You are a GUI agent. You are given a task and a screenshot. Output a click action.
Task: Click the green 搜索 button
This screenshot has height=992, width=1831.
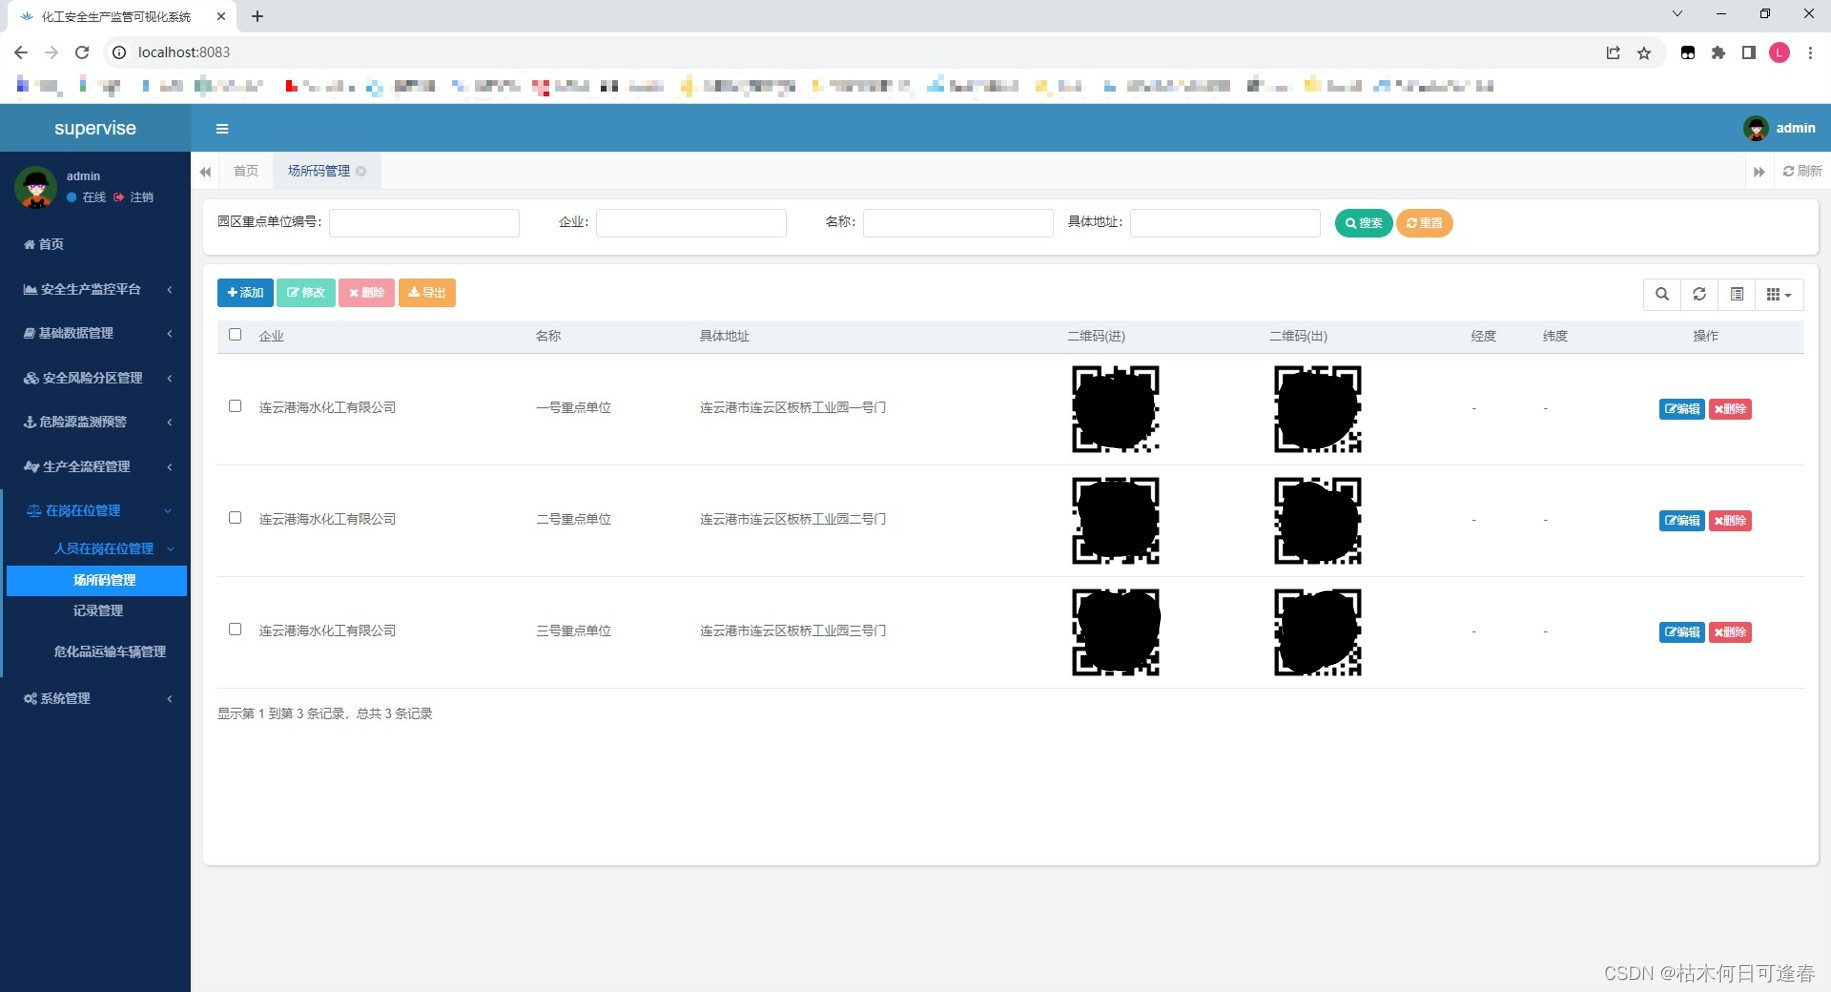1363,223
